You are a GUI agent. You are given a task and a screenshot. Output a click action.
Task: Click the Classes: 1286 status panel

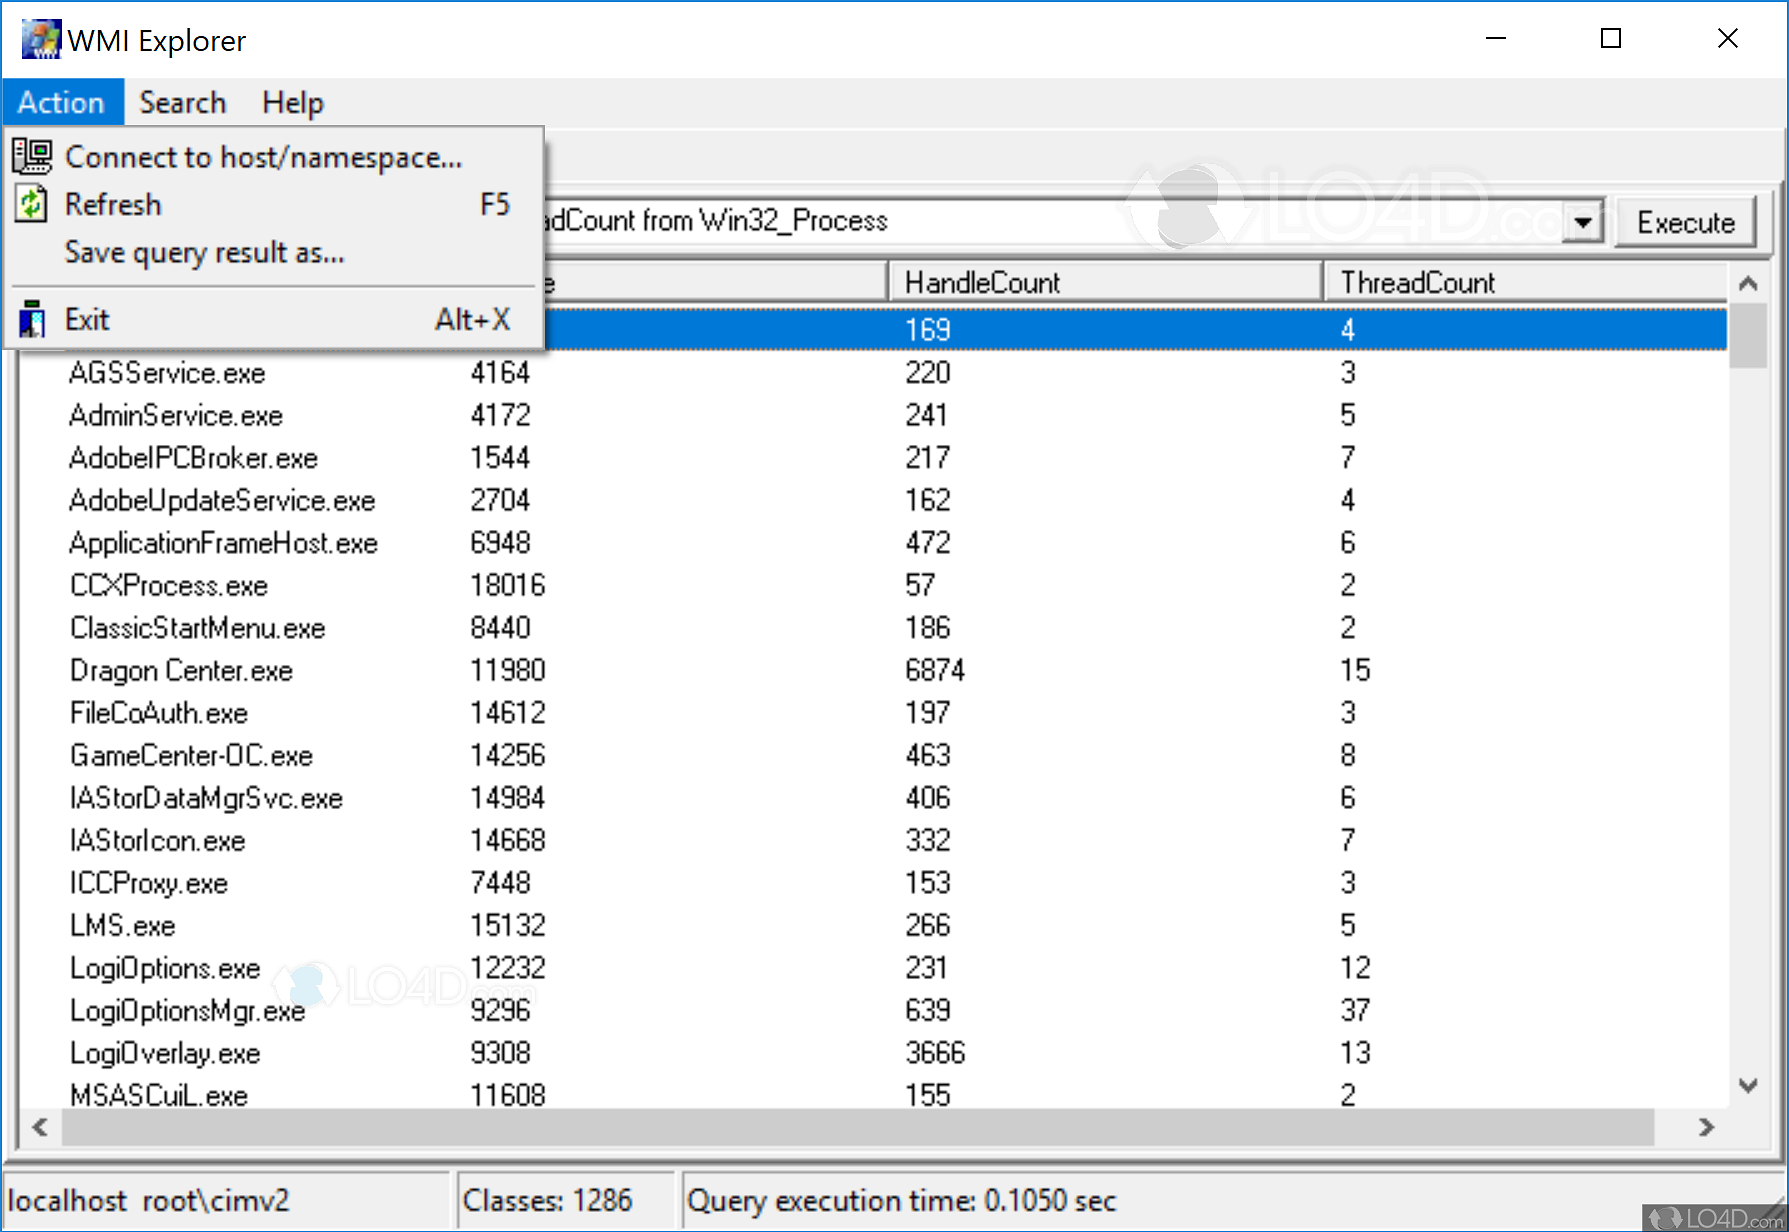pos(566,1200)
